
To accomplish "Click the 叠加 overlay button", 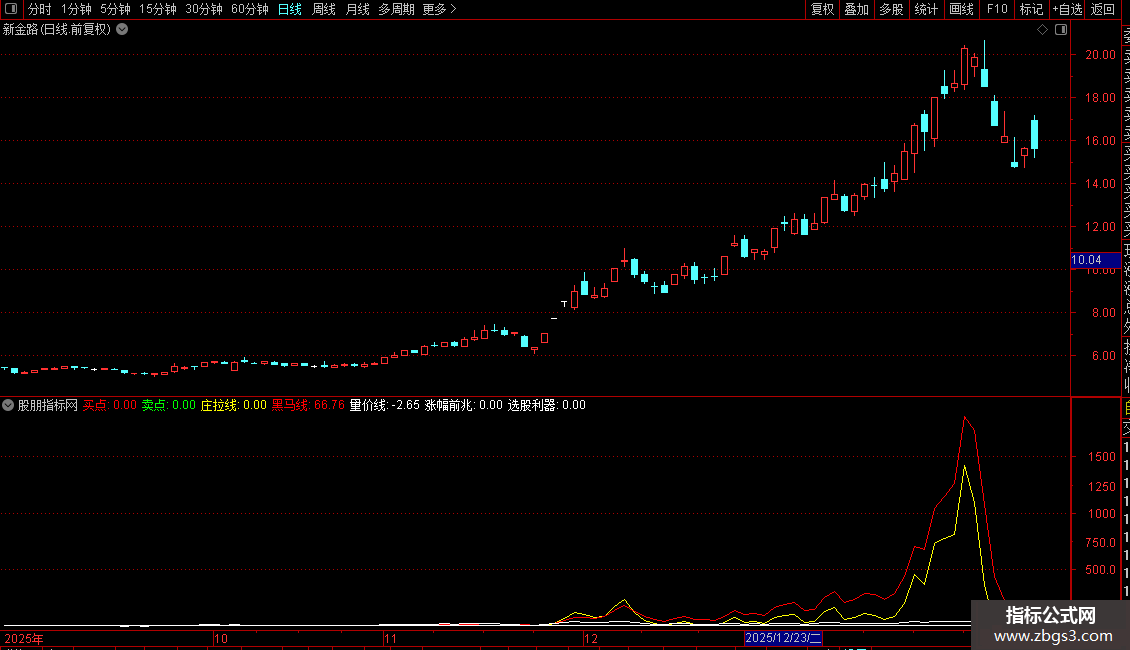I will pos(857,9).
